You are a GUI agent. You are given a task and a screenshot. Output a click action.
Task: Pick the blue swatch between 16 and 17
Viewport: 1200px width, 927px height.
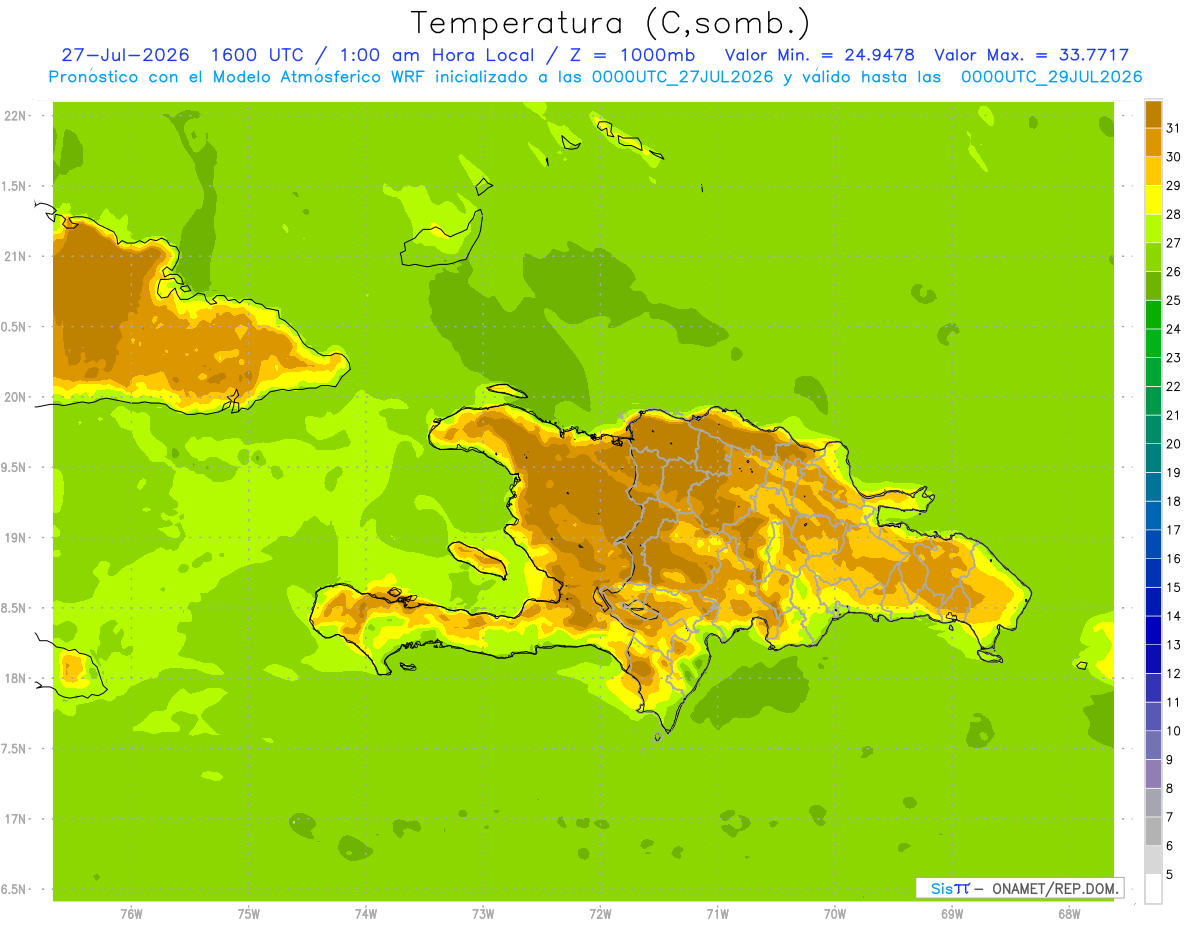[x=1153, y=545]
